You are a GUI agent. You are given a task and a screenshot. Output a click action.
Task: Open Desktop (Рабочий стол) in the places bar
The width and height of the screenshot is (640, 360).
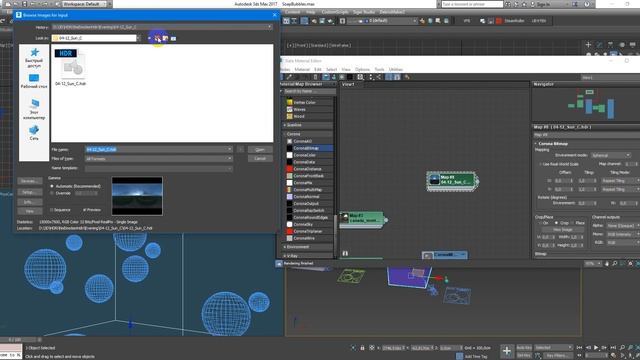coord(34,81)
